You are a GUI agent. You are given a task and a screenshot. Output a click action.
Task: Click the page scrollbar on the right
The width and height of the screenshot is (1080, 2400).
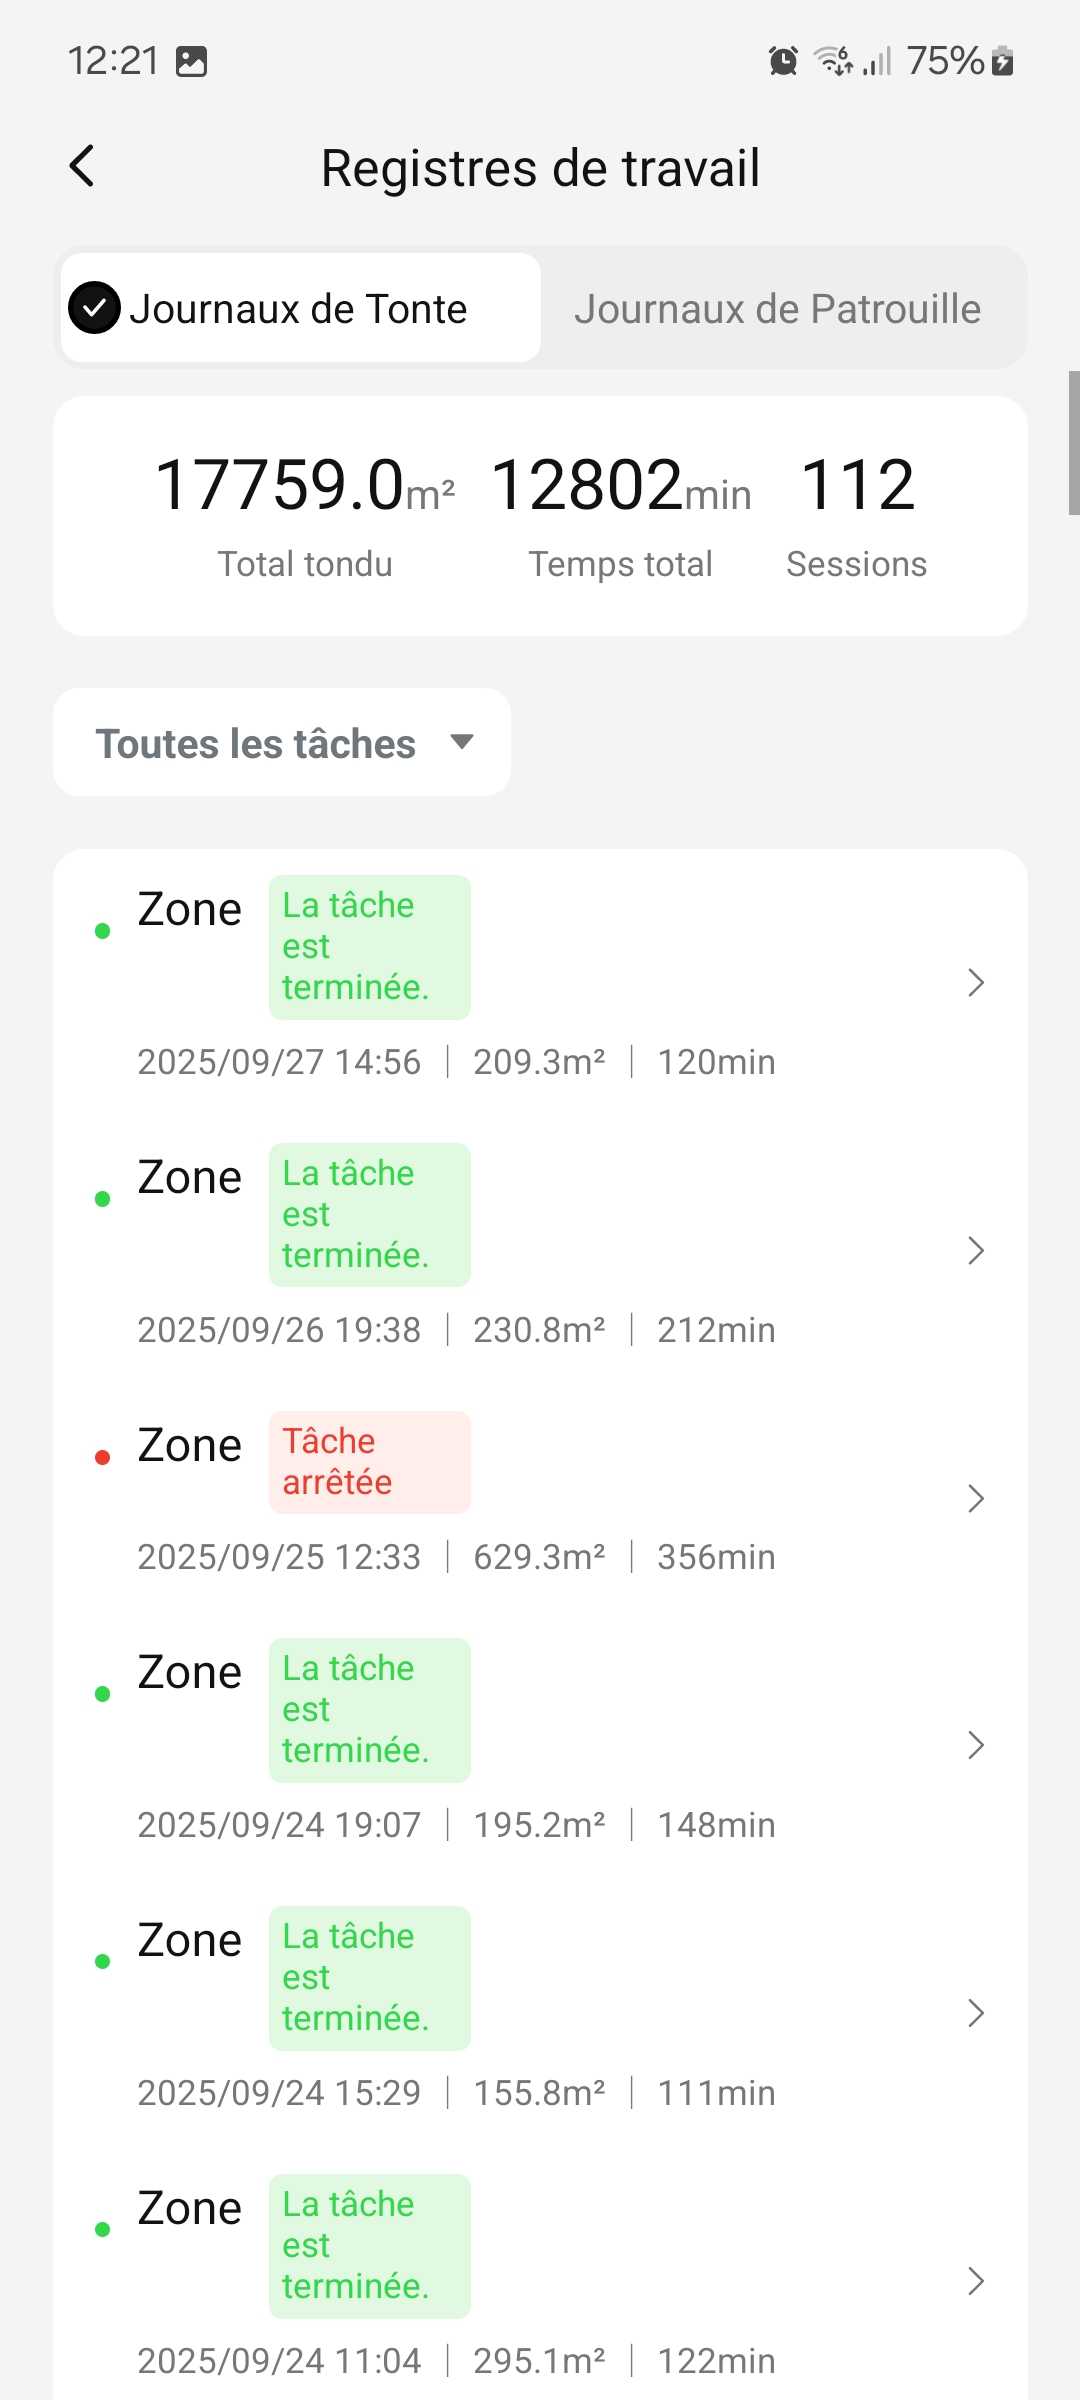click(x=1073, y=443)
